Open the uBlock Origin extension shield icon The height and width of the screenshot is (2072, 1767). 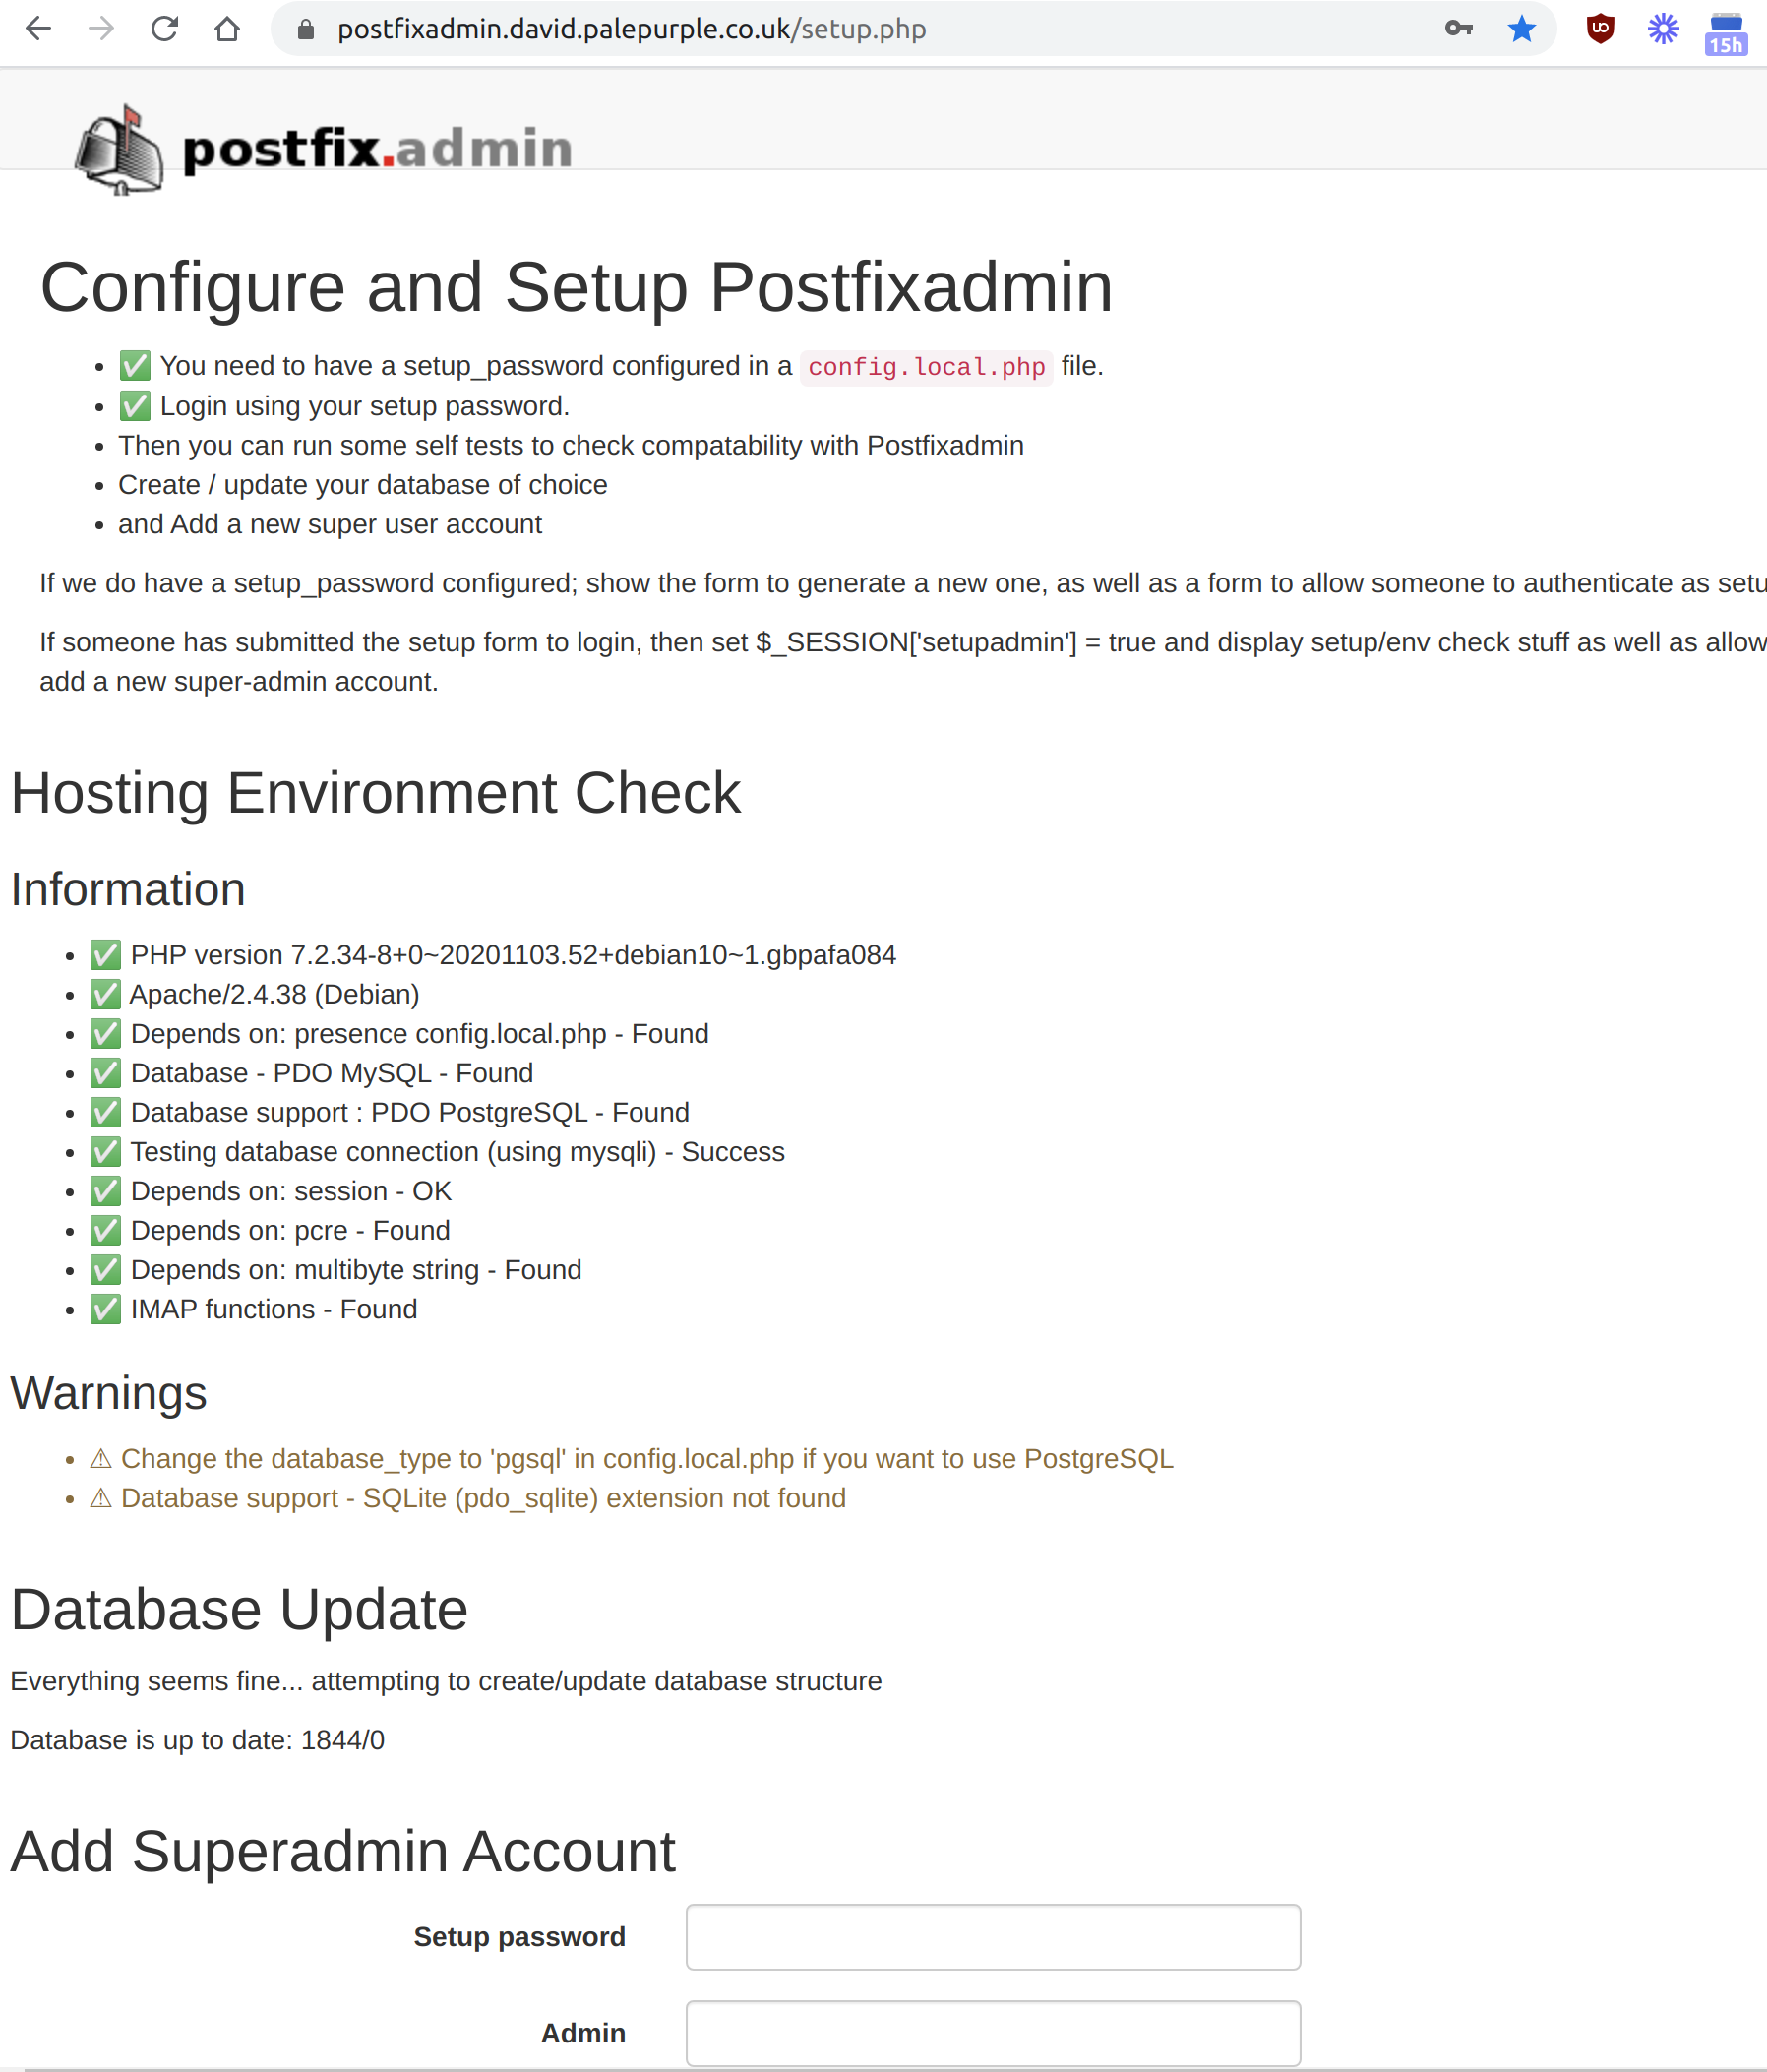[1598, 29]
